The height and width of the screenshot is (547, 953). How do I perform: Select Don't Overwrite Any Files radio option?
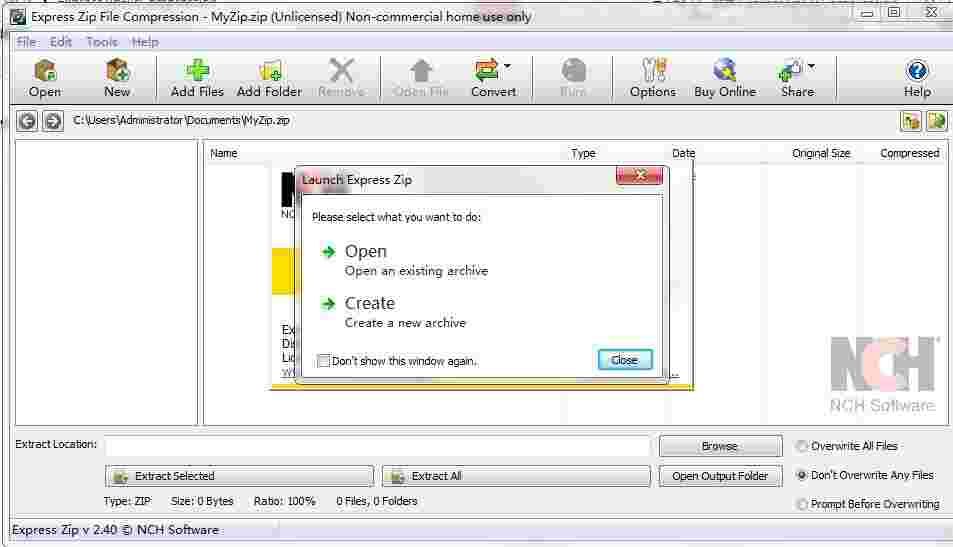click(x=802, y=475)
